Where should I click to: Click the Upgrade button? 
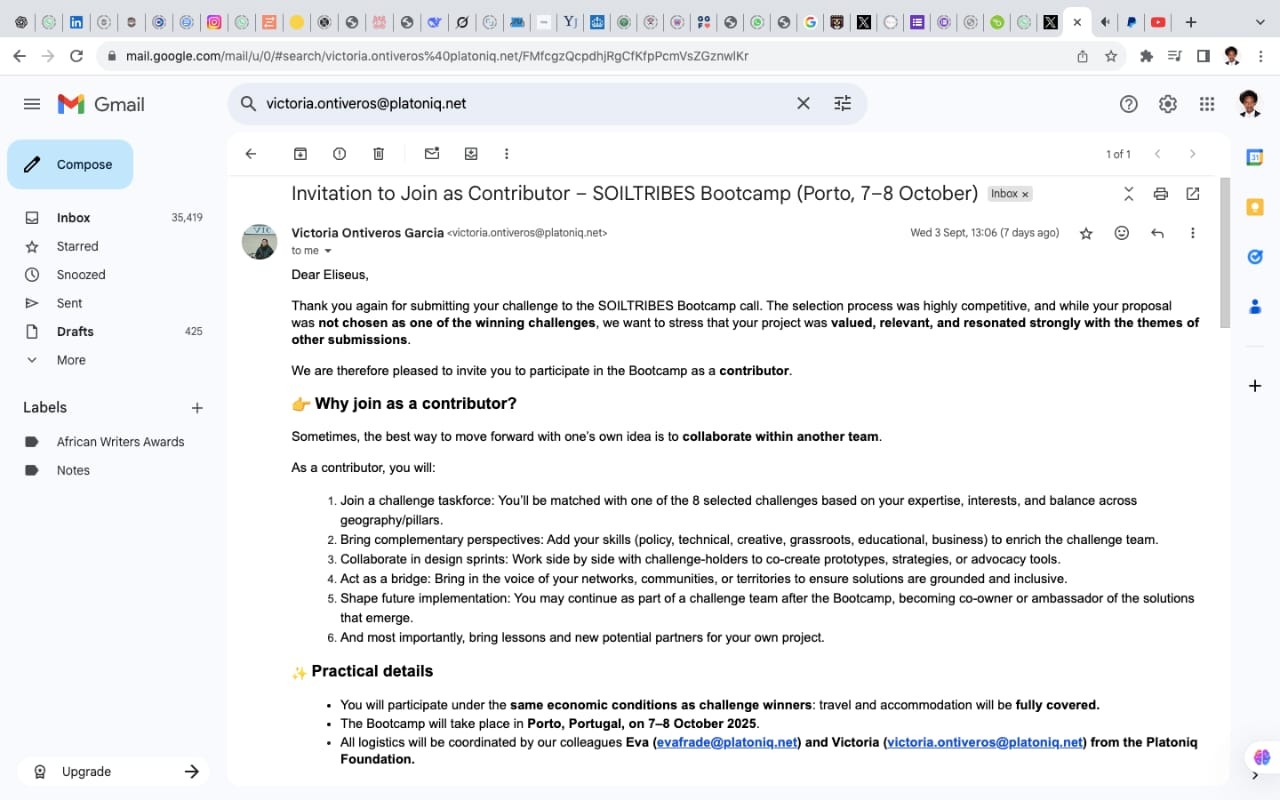(x=113, y=772)
